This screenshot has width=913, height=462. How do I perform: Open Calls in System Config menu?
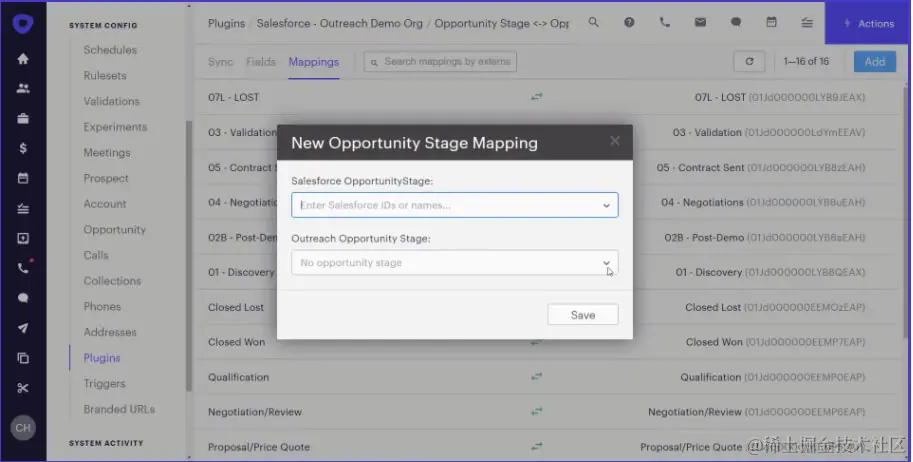96,255
